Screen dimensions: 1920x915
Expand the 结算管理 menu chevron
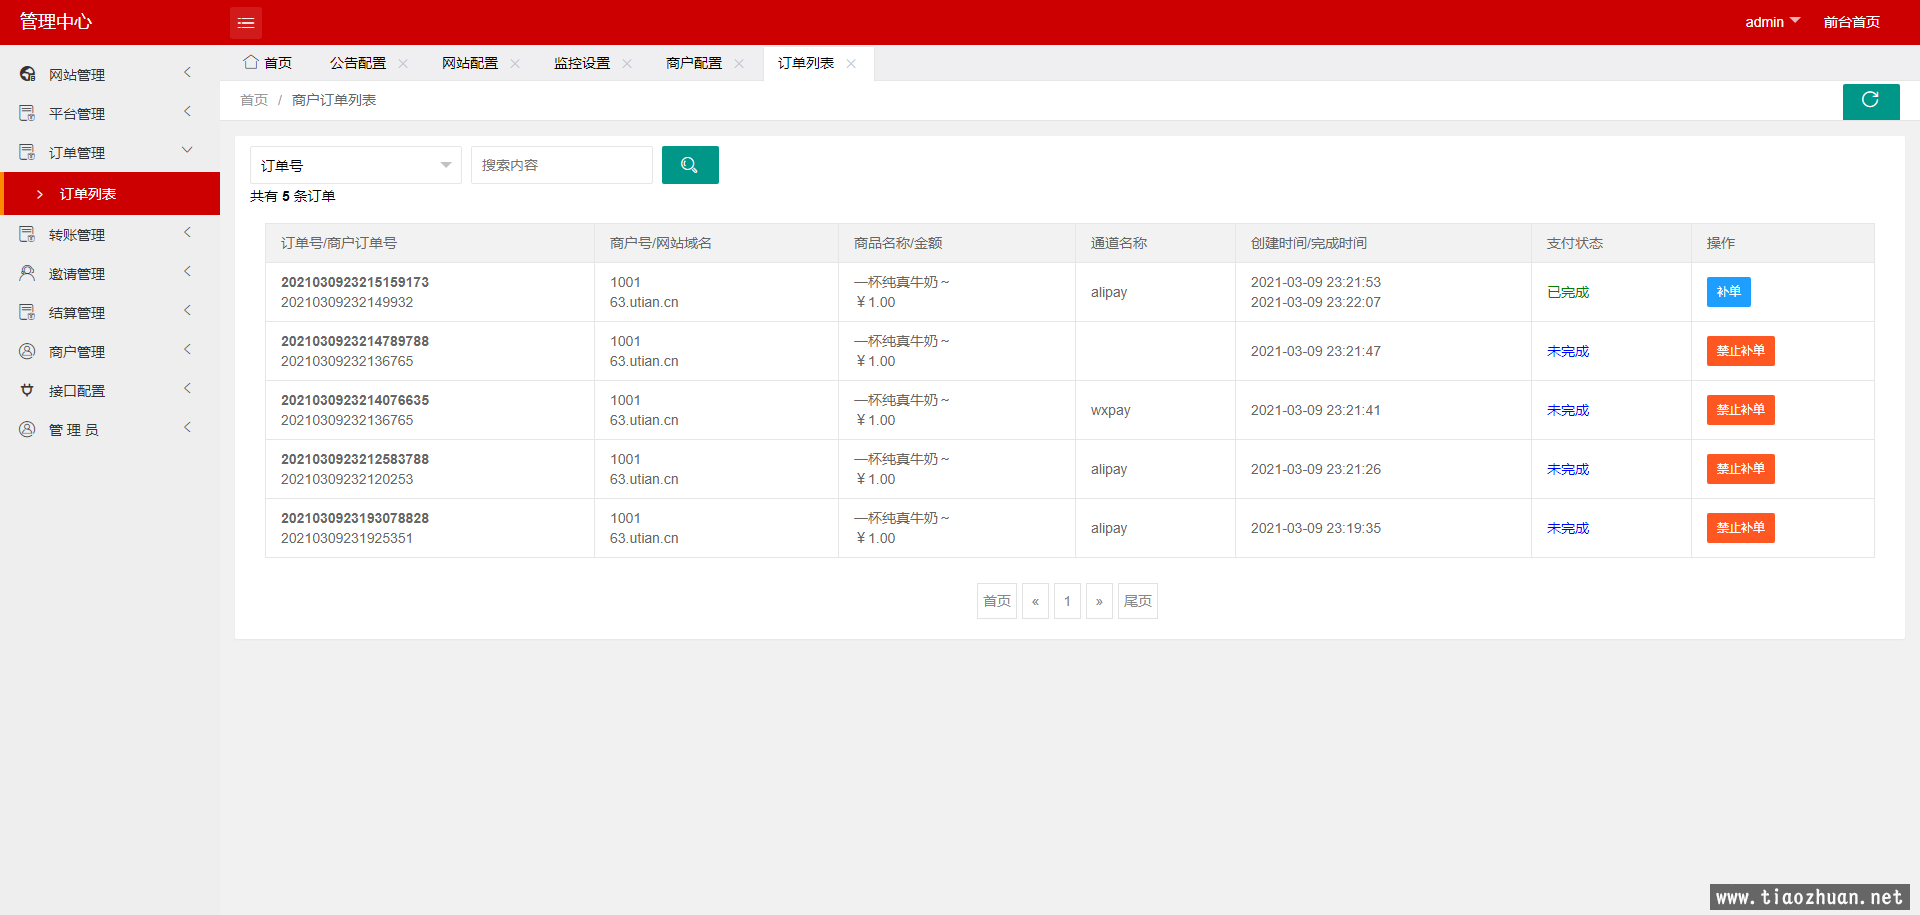187,310
